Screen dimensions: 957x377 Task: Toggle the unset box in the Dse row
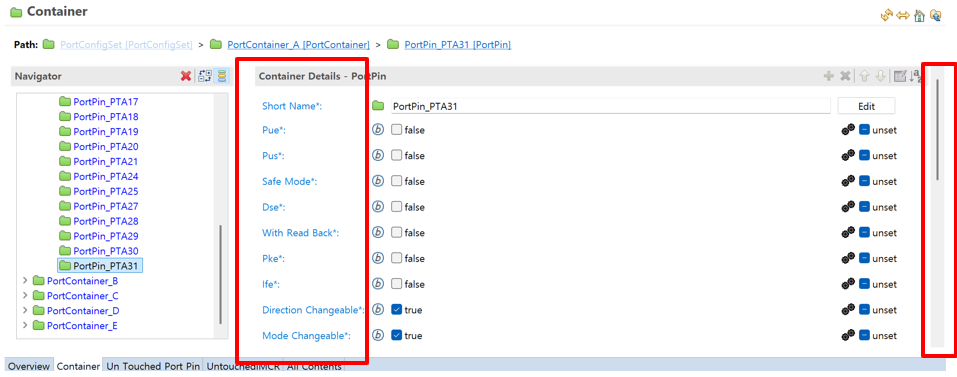864,207
